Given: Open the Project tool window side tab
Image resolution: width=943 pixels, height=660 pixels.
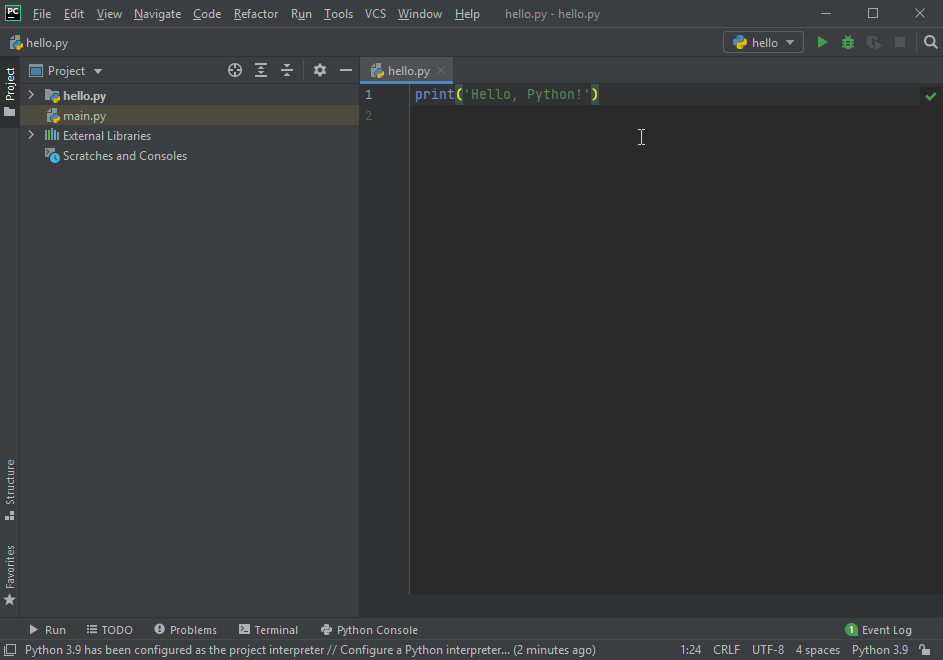Looking at the screenshot, I should (x=10, y=91).
